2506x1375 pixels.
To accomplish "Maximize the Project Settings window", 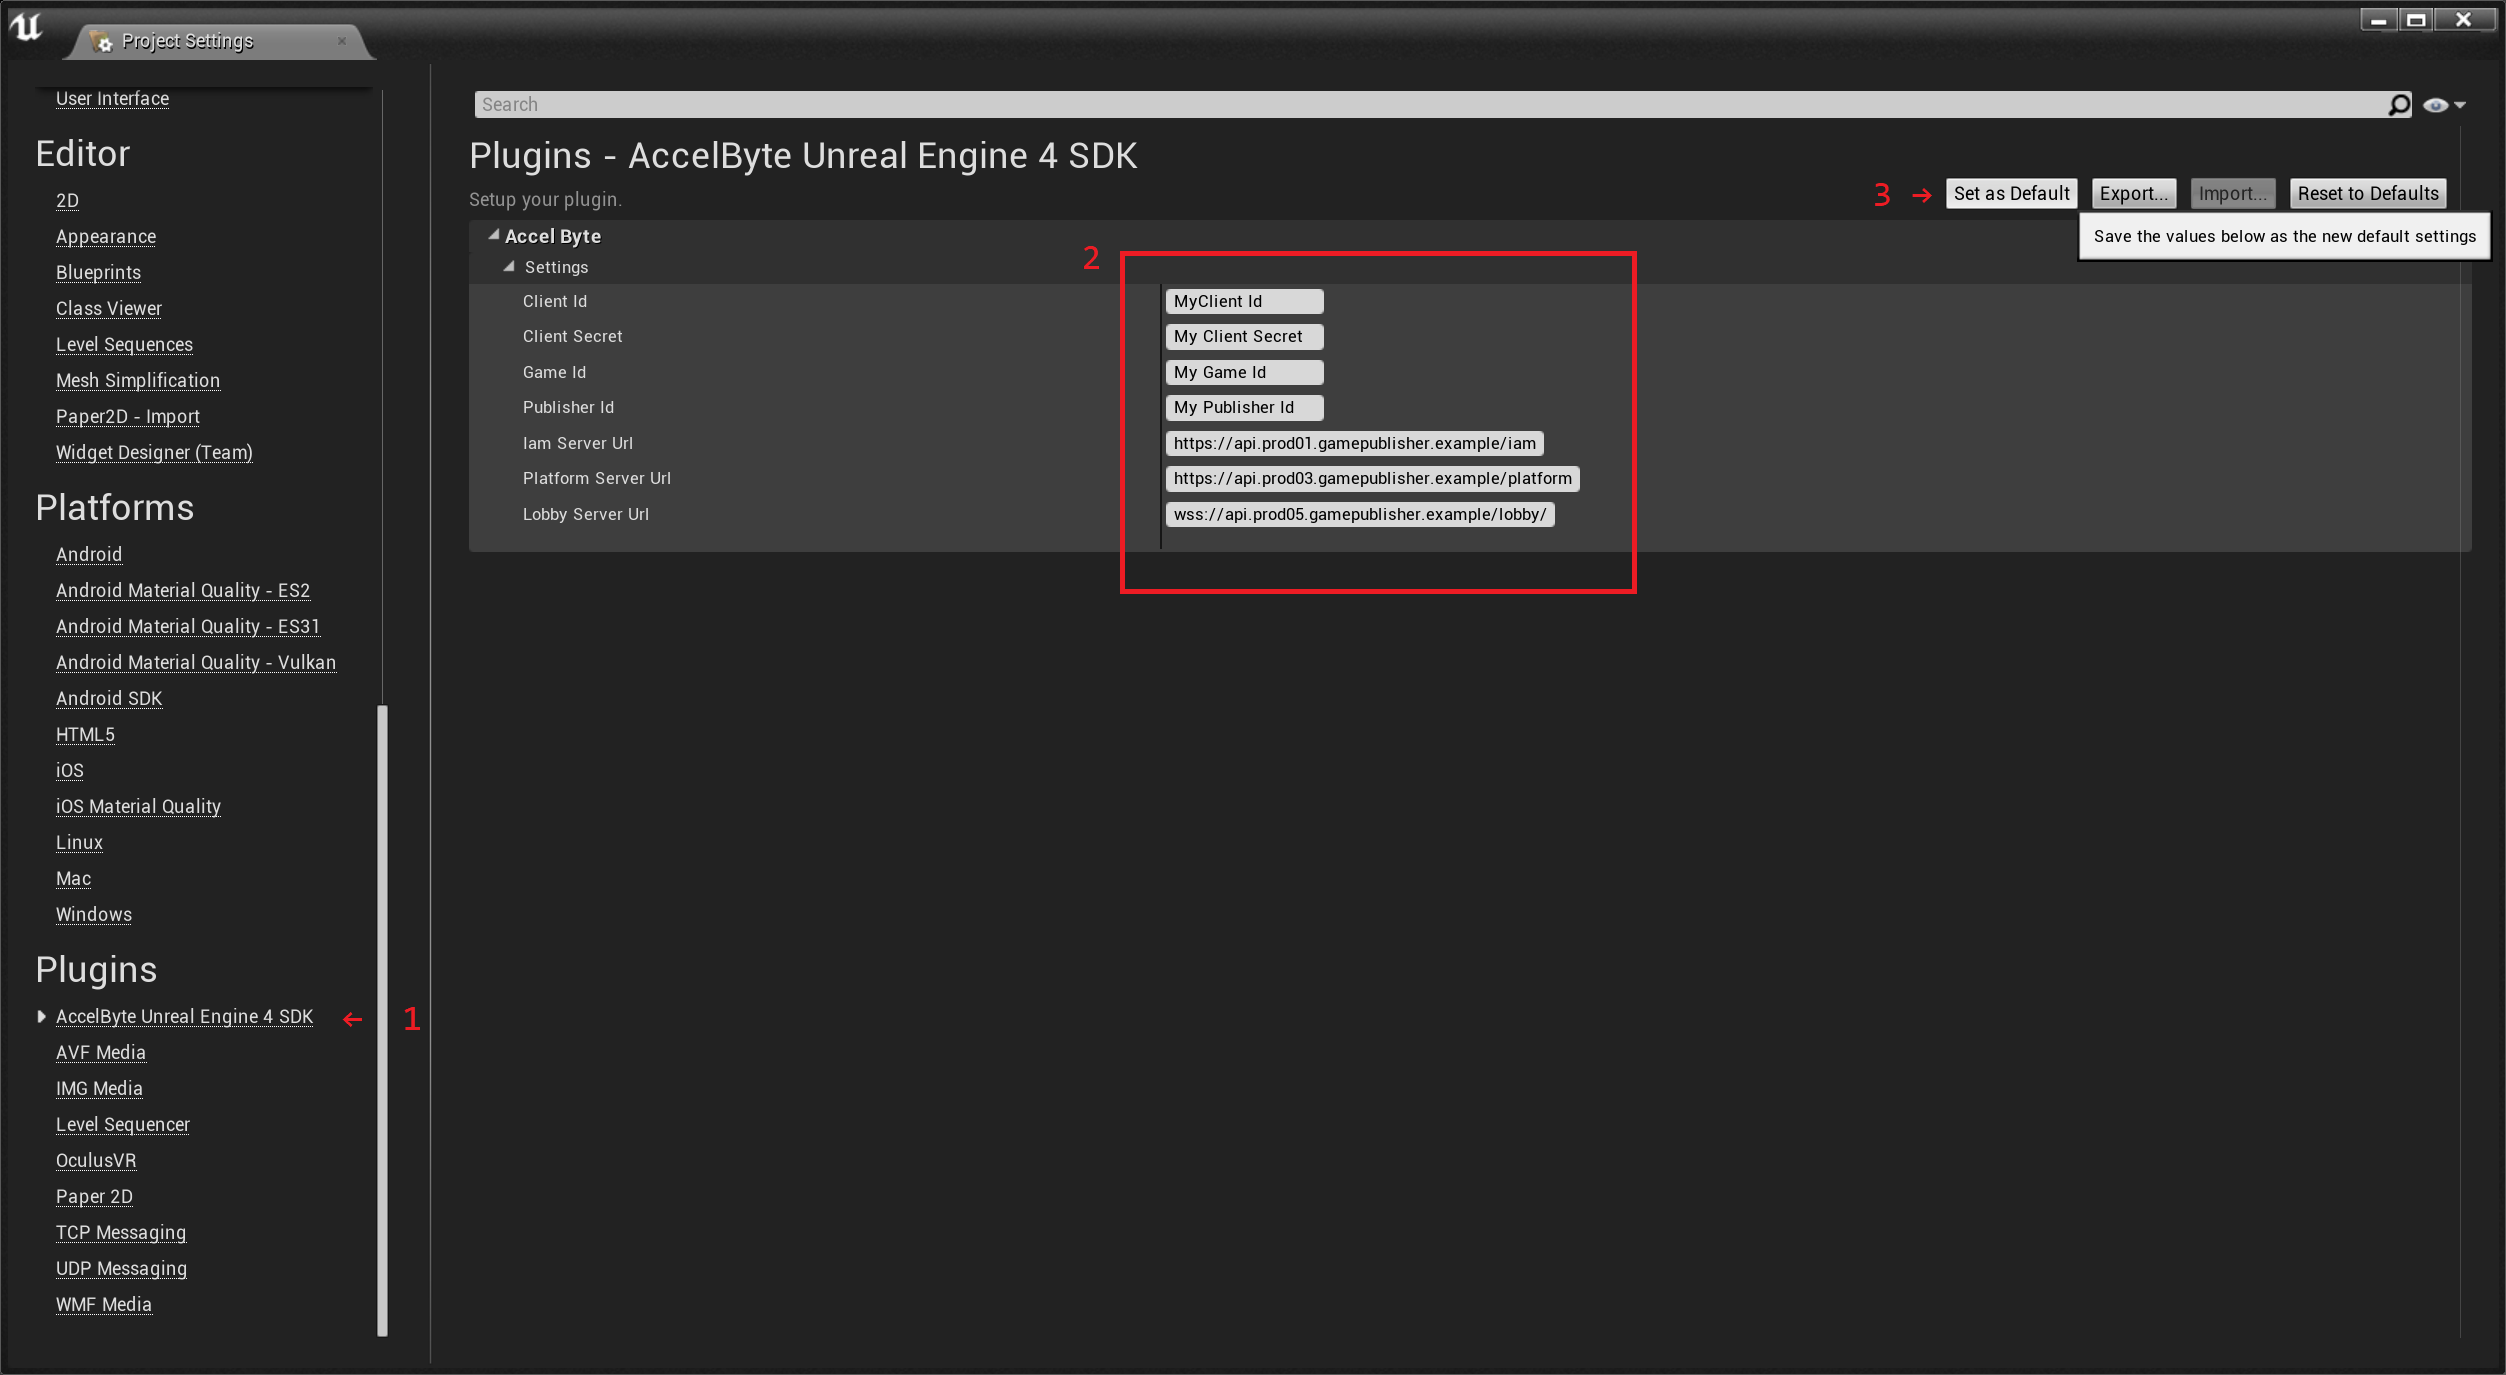I will click(x=2417, y=20).
